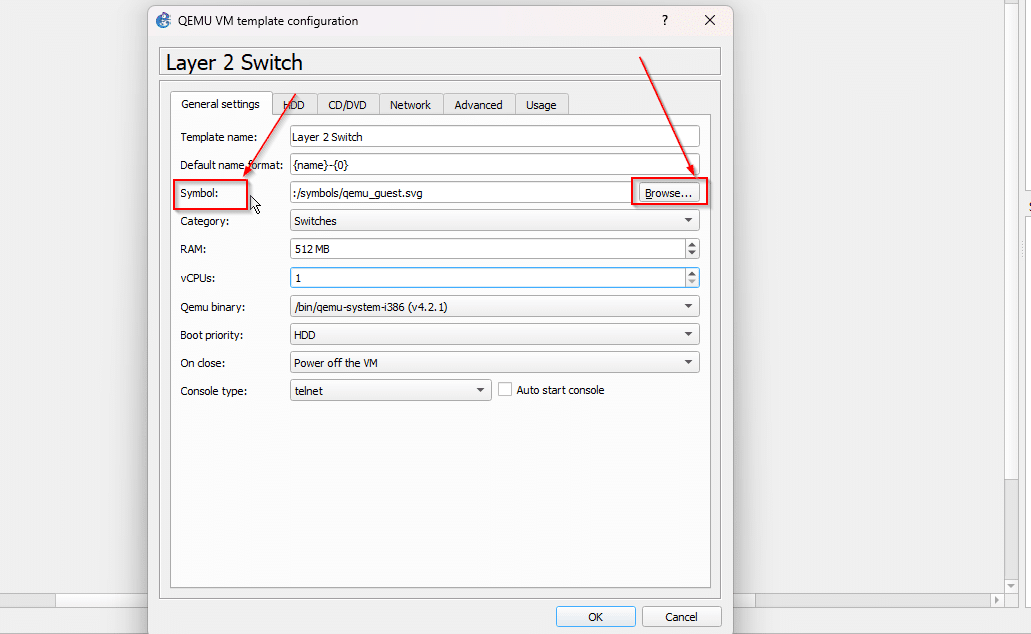Open the Network tab
Image resolution: width=1031 pixels, height=634 pixels.
[x=410, y=104]
